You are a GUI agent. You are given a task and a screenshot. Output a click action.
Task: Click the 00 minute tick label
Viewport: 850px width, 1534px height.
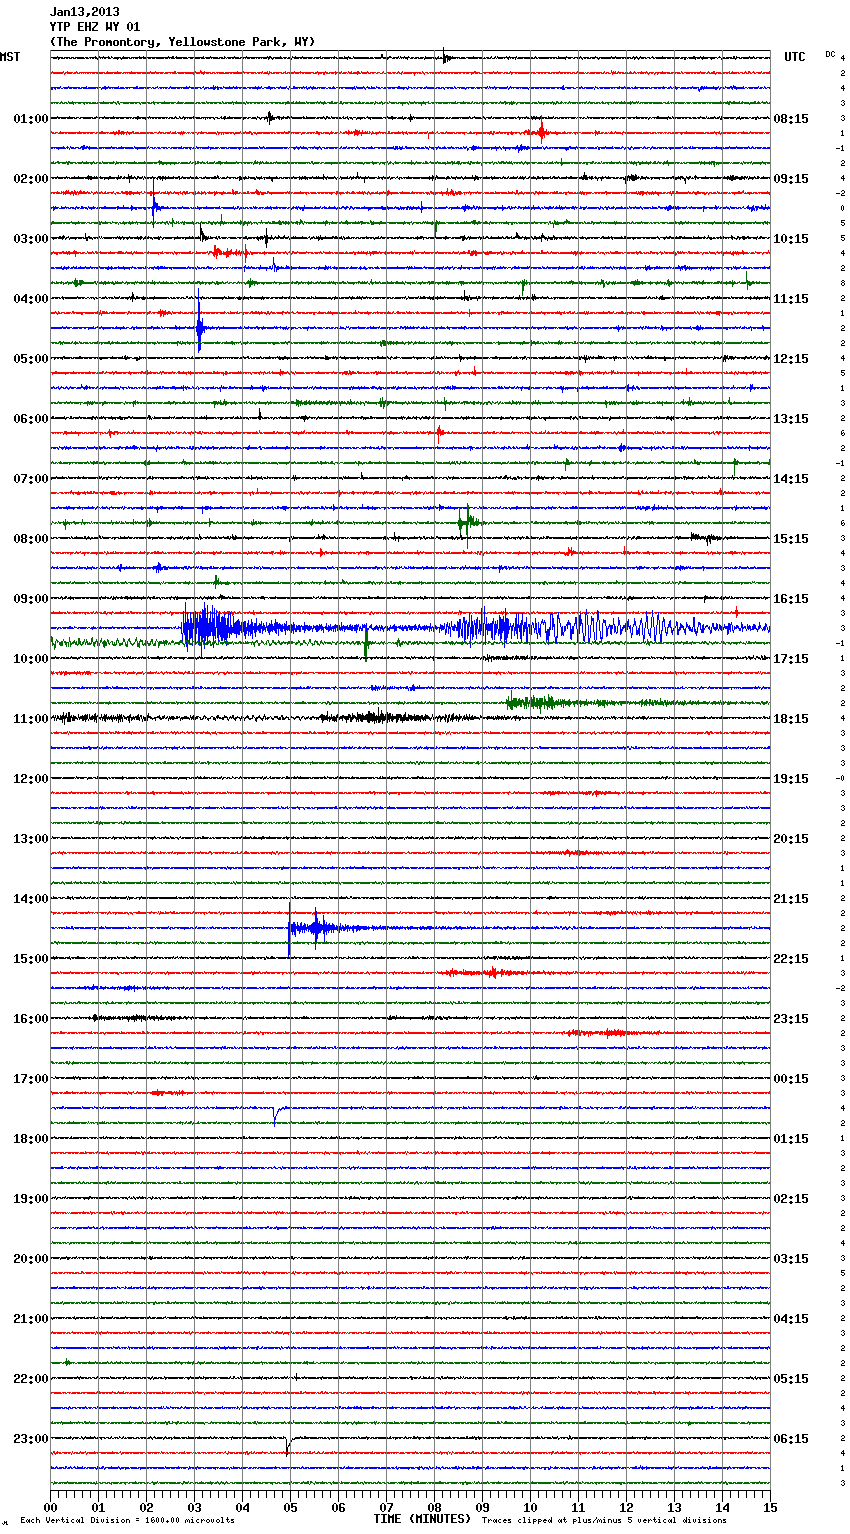[x=50, y=1507]
